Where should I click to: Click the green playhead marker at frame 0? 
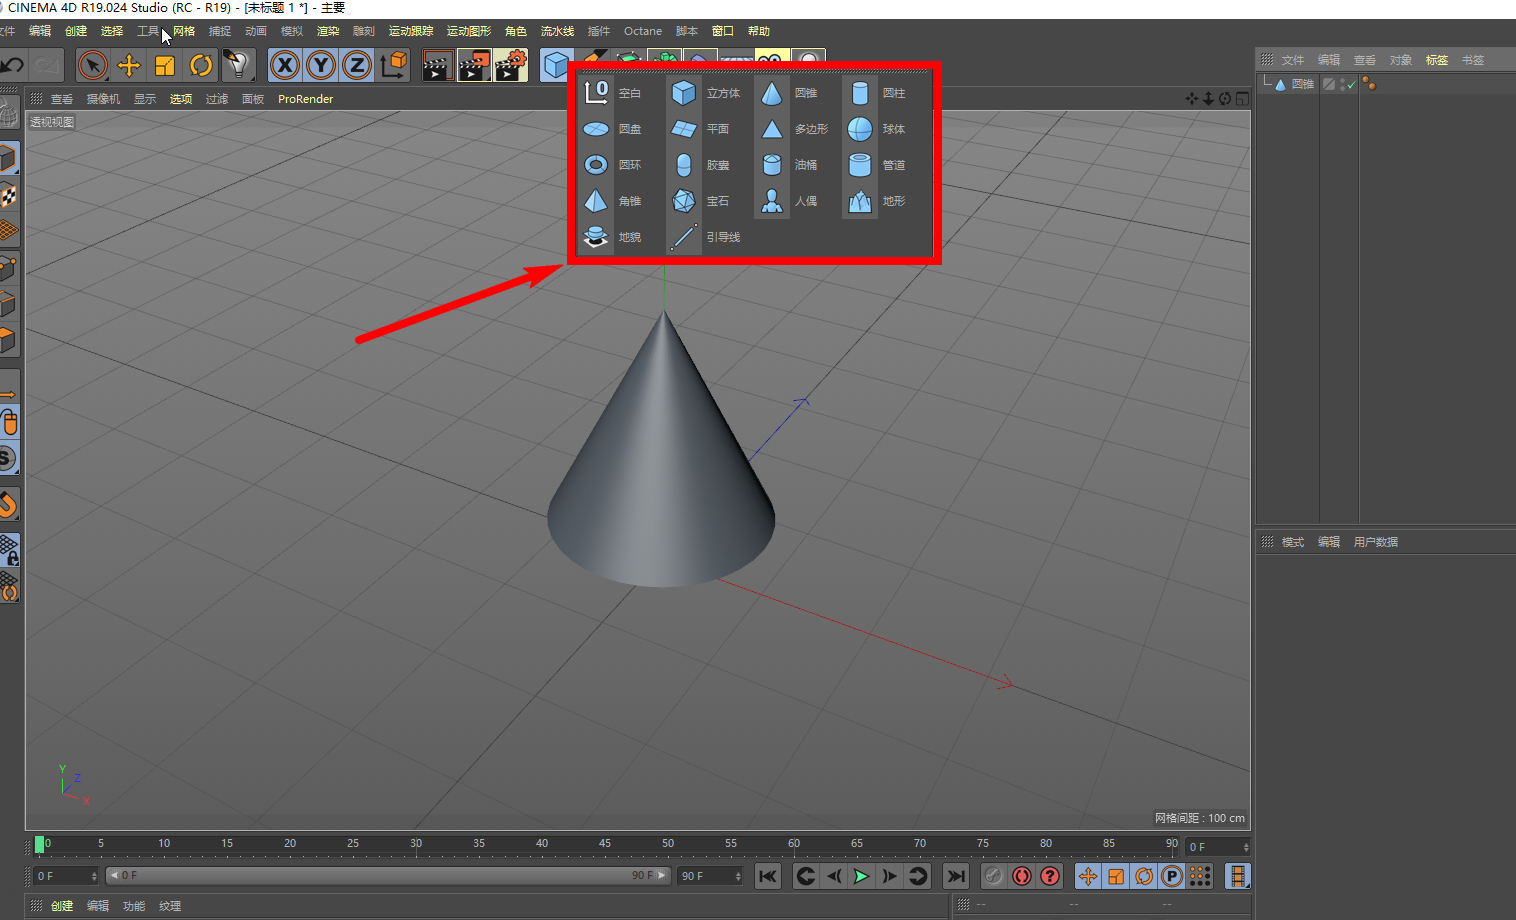click(39, 844)
